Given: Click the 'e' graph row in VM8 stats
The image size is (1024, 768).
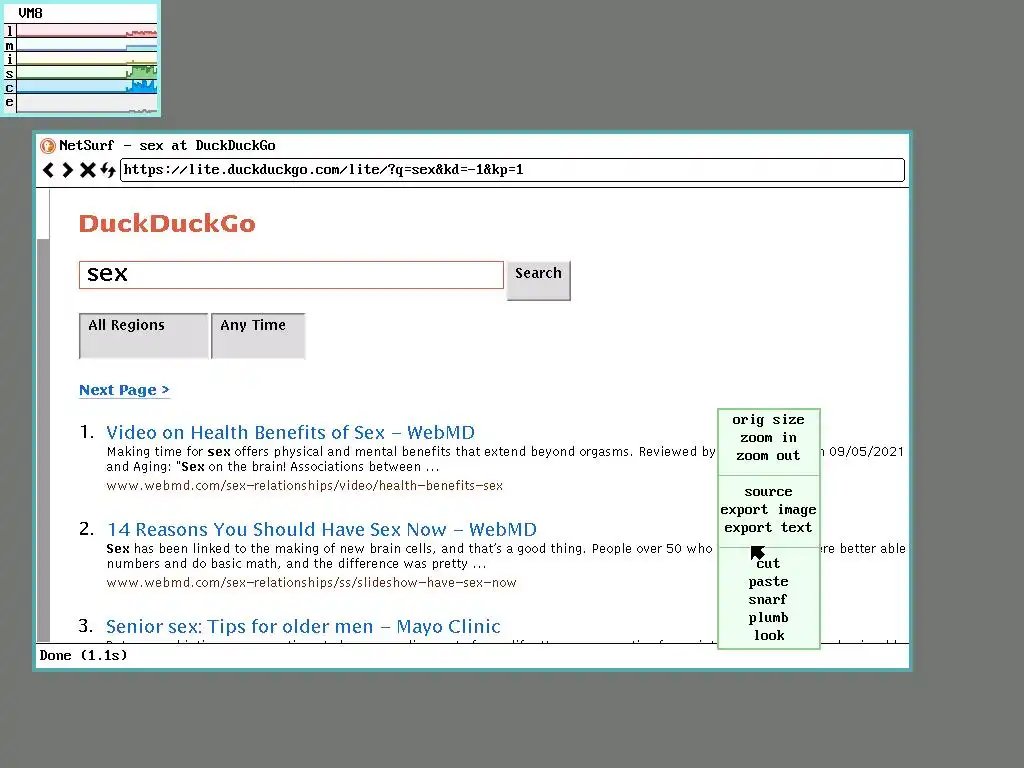Looking at the screenshot, I should click(81, 103).
